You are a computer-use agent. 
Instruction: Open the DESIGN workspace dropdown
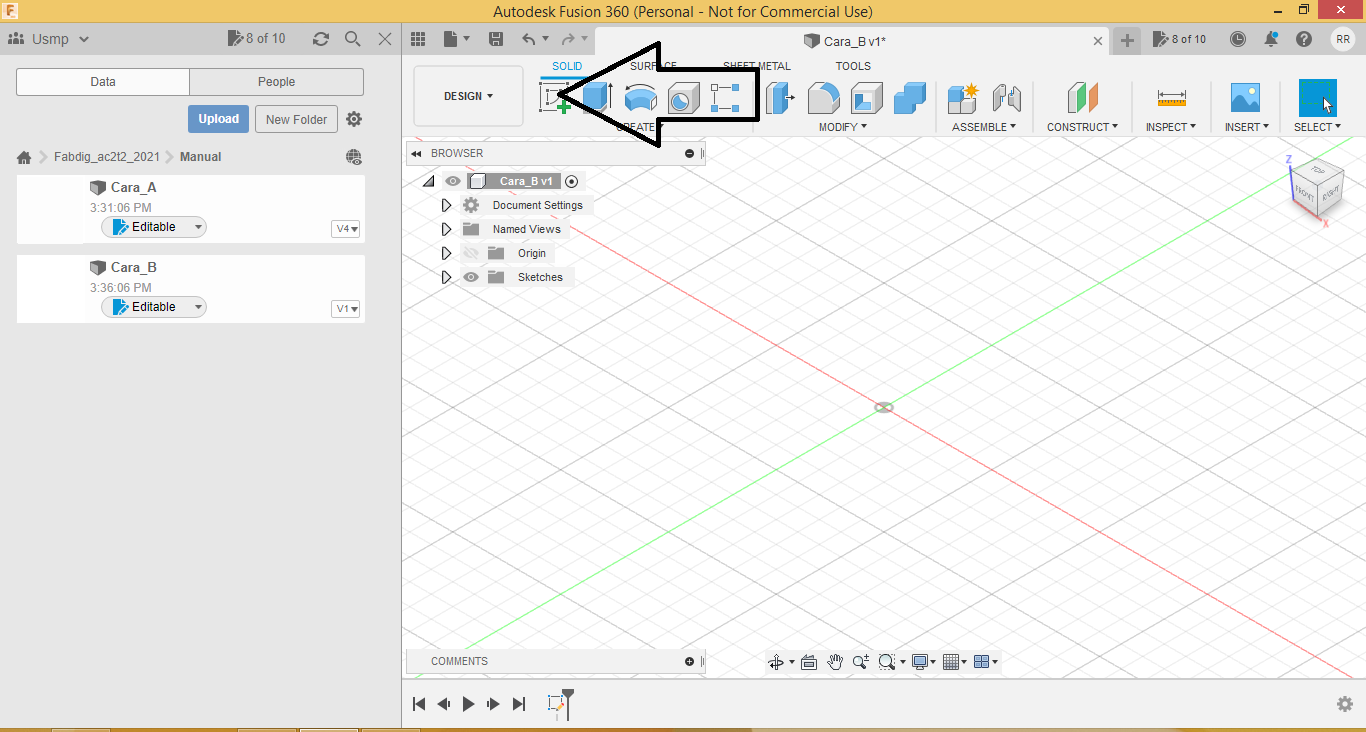(468, 96)
